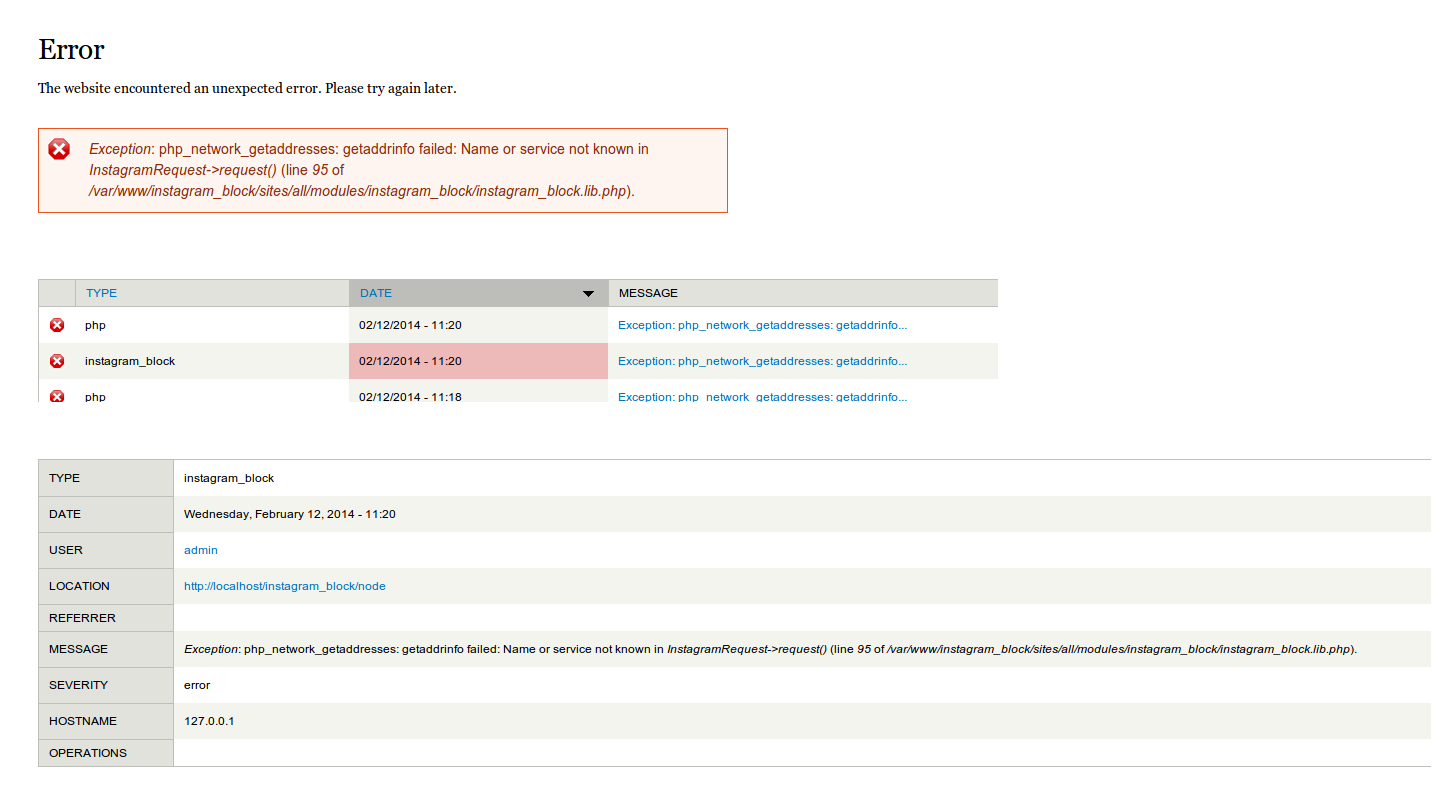This screenshot has width=1434, height=802.
Task: Click the exception text inside the red box
Action: click(x=369, y=170)
